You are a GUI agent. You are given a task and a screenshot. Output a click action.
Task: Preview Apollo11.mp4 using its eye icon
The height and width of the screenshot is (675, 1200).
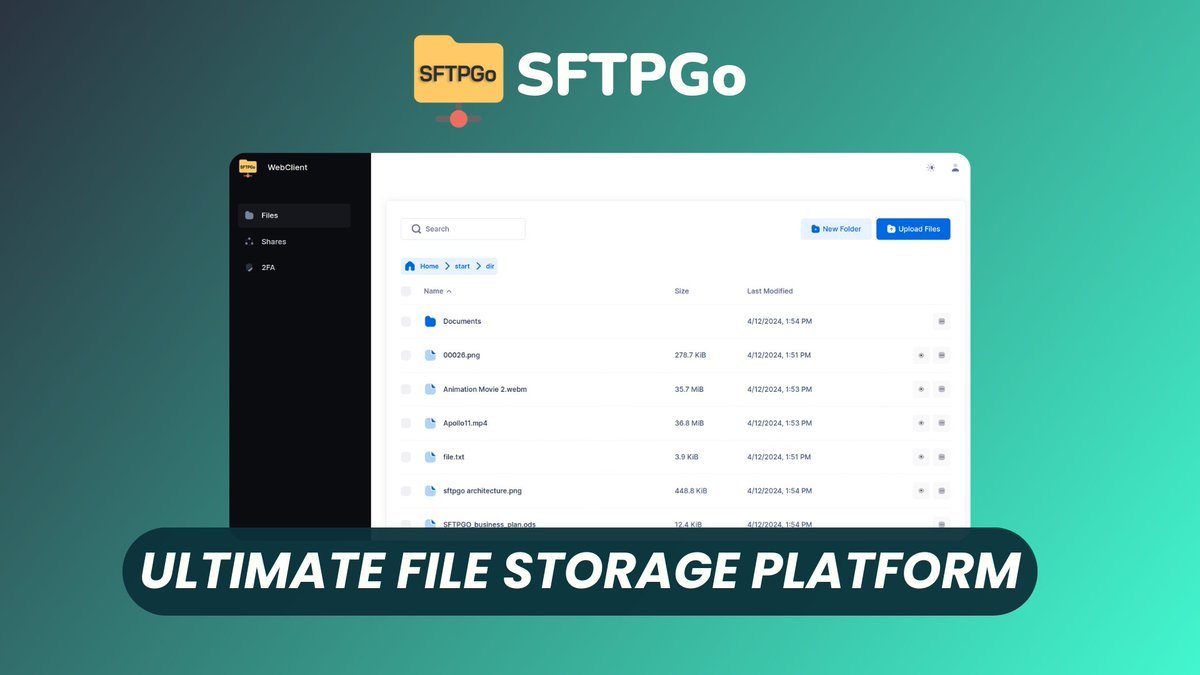tap(921, 423)
